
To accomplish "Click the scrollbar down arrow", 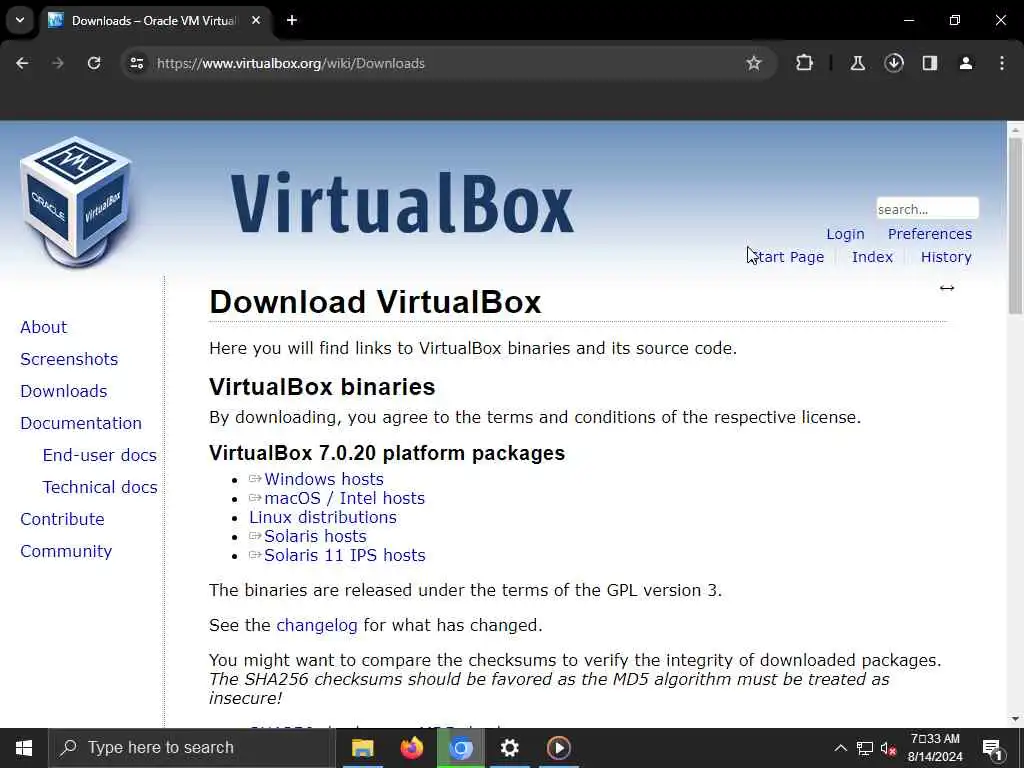I will tap(1015, 719).
